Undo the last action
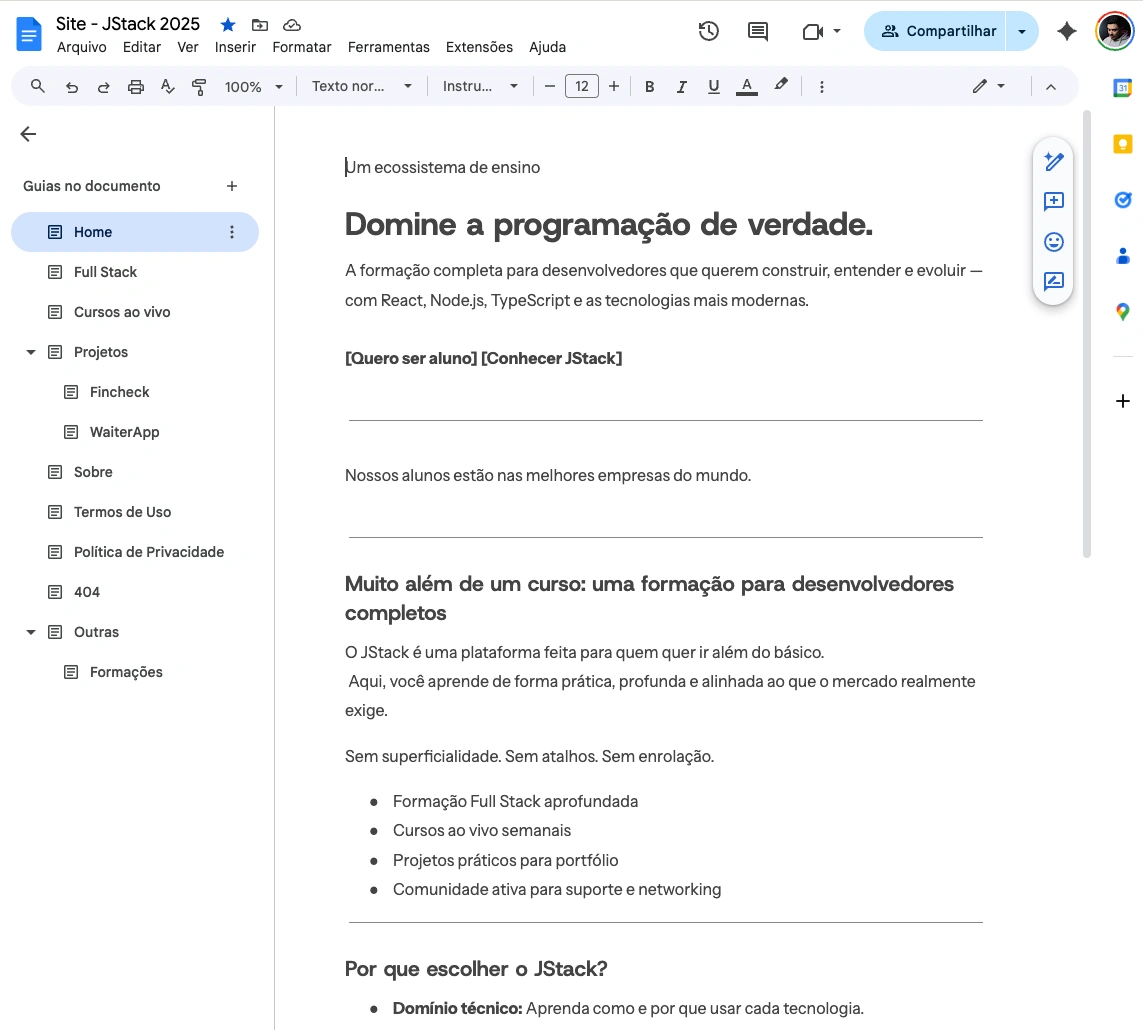The height and width of the screenshot is (1030, 1143). coord(71,87)
